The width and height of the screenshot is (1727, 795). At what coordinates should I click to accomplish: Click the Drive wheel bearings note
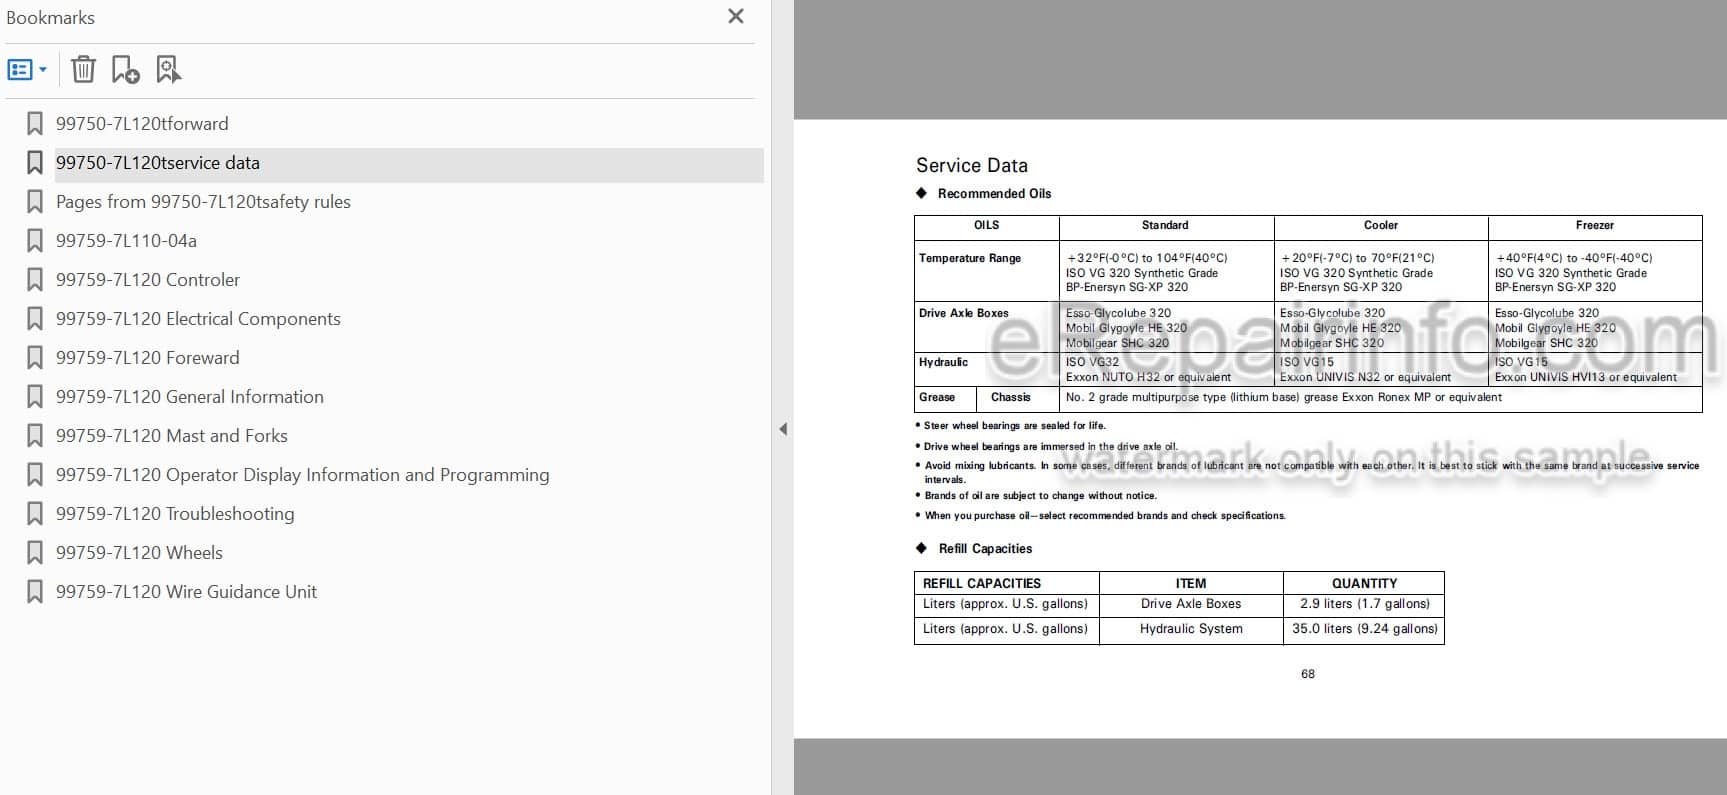[1051, 447]
